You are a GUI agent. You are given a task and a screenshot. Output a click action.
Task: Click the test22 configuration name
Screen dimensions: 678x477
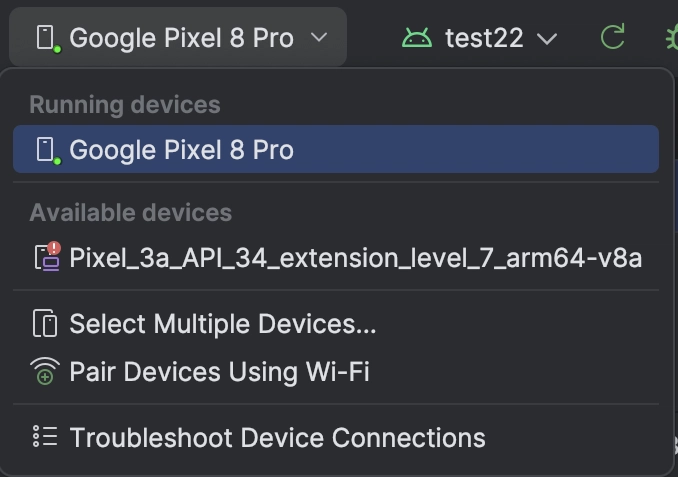(484, 38)
